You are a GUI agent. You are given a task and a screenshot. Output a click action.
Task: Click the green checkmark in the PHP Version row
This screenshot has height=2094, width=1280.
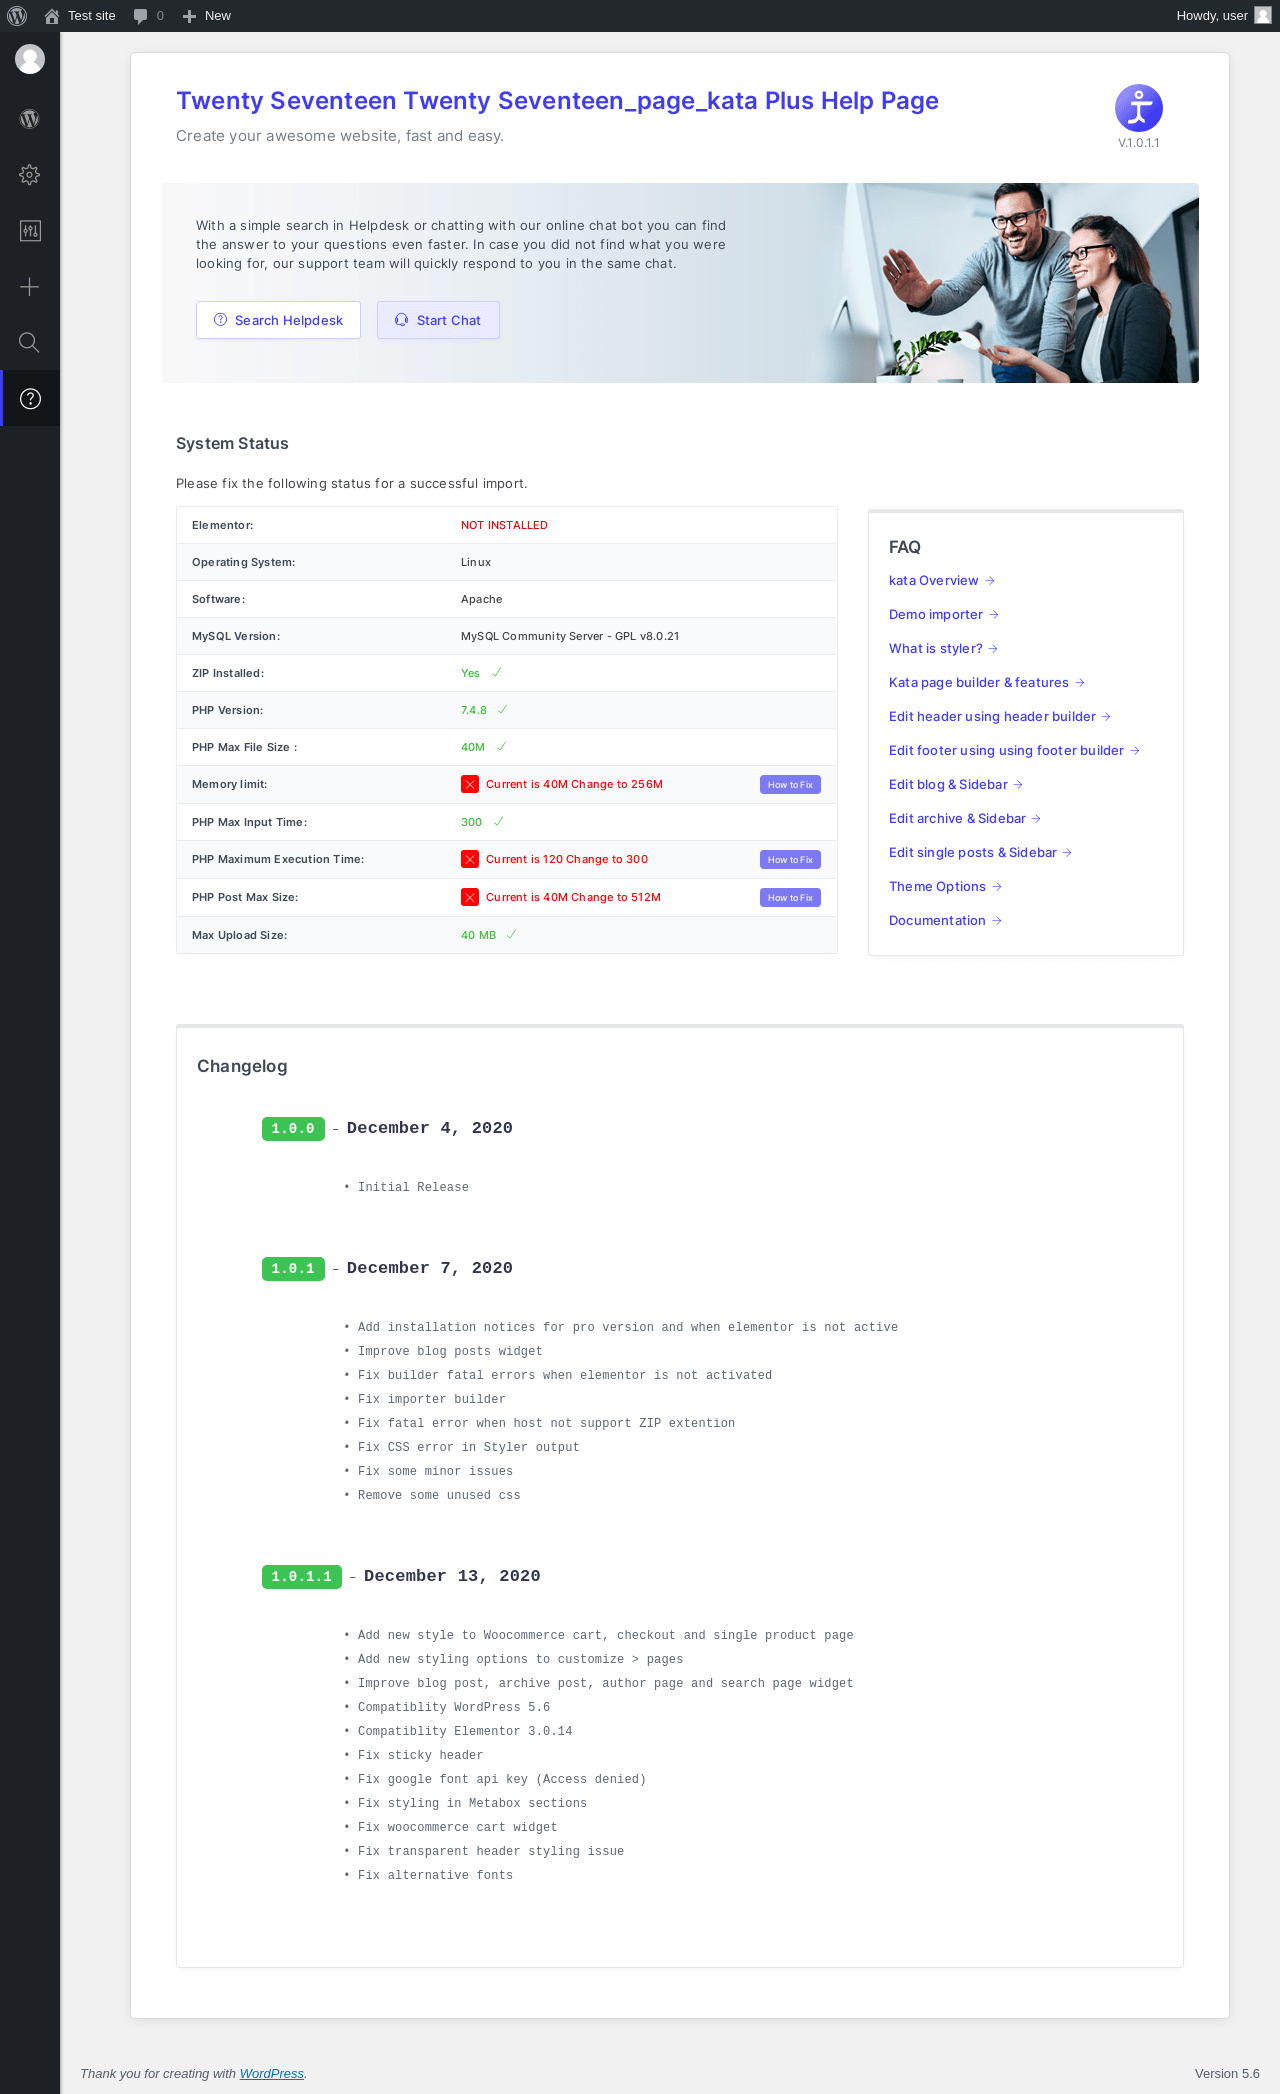click(503, 710)
